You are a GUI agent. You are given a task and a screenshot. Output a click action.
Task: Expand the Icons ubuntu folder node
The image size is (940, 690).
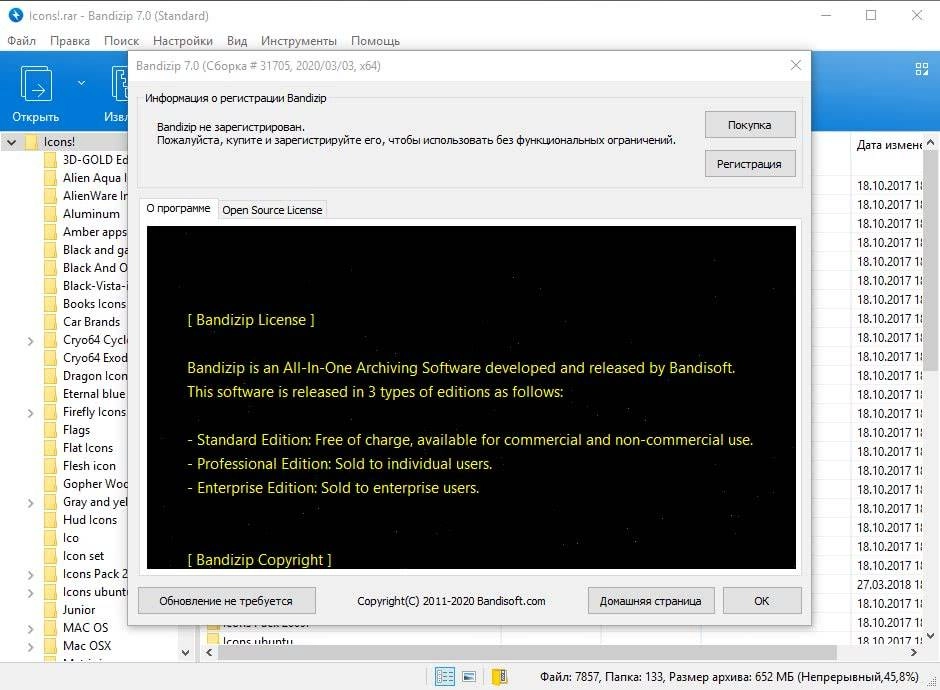(x=31, y=593)
